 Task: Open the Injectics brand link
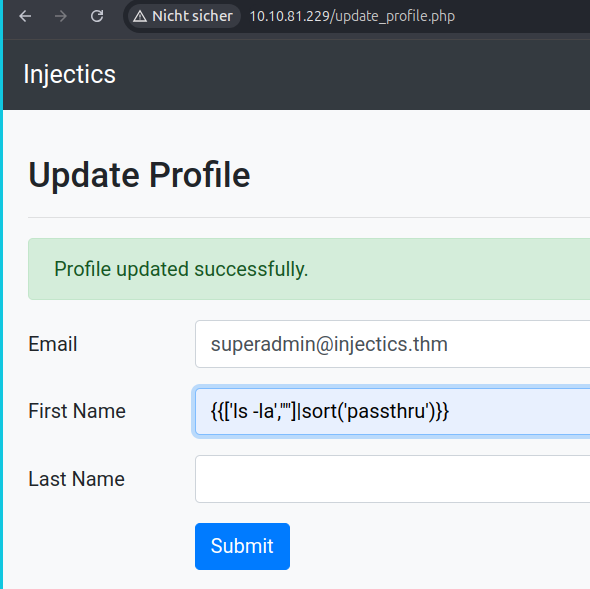pyautogui.click(x=70, y=74)
